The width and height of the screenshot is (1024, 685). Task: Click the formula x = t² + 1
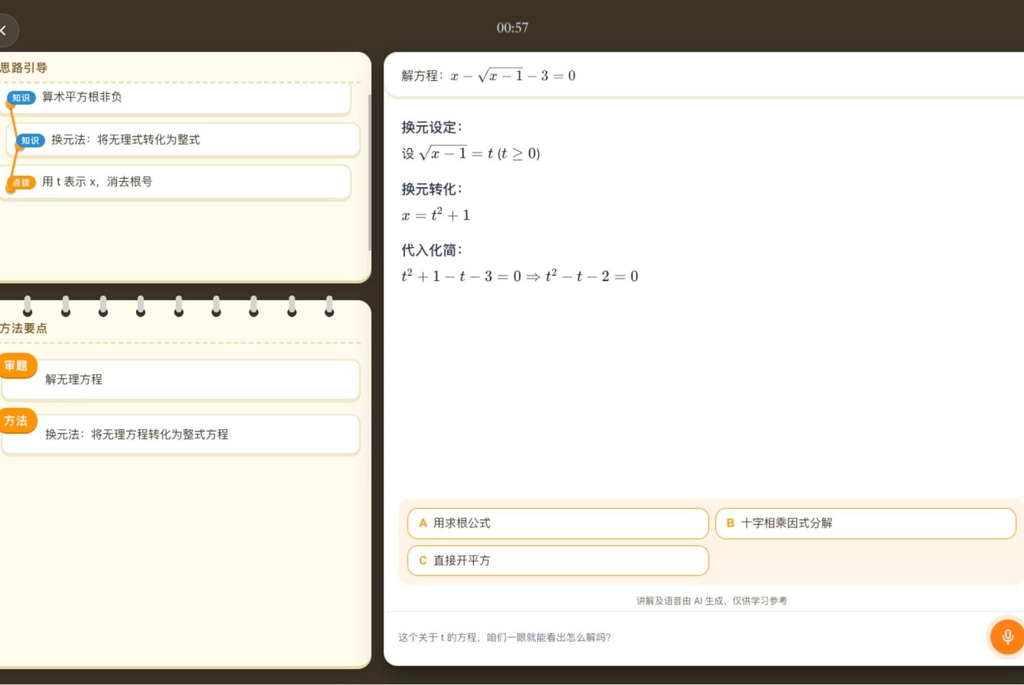(x=436, y=215)
